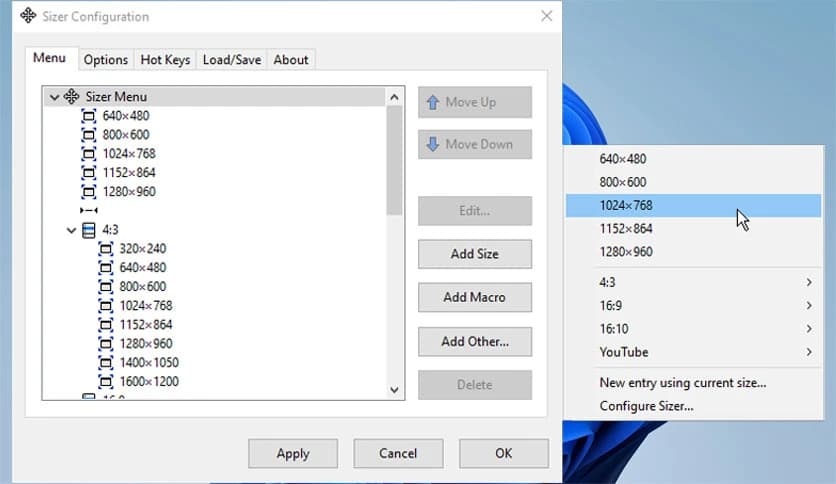Click the Move Up arrow icon

[x=433, y=102]
